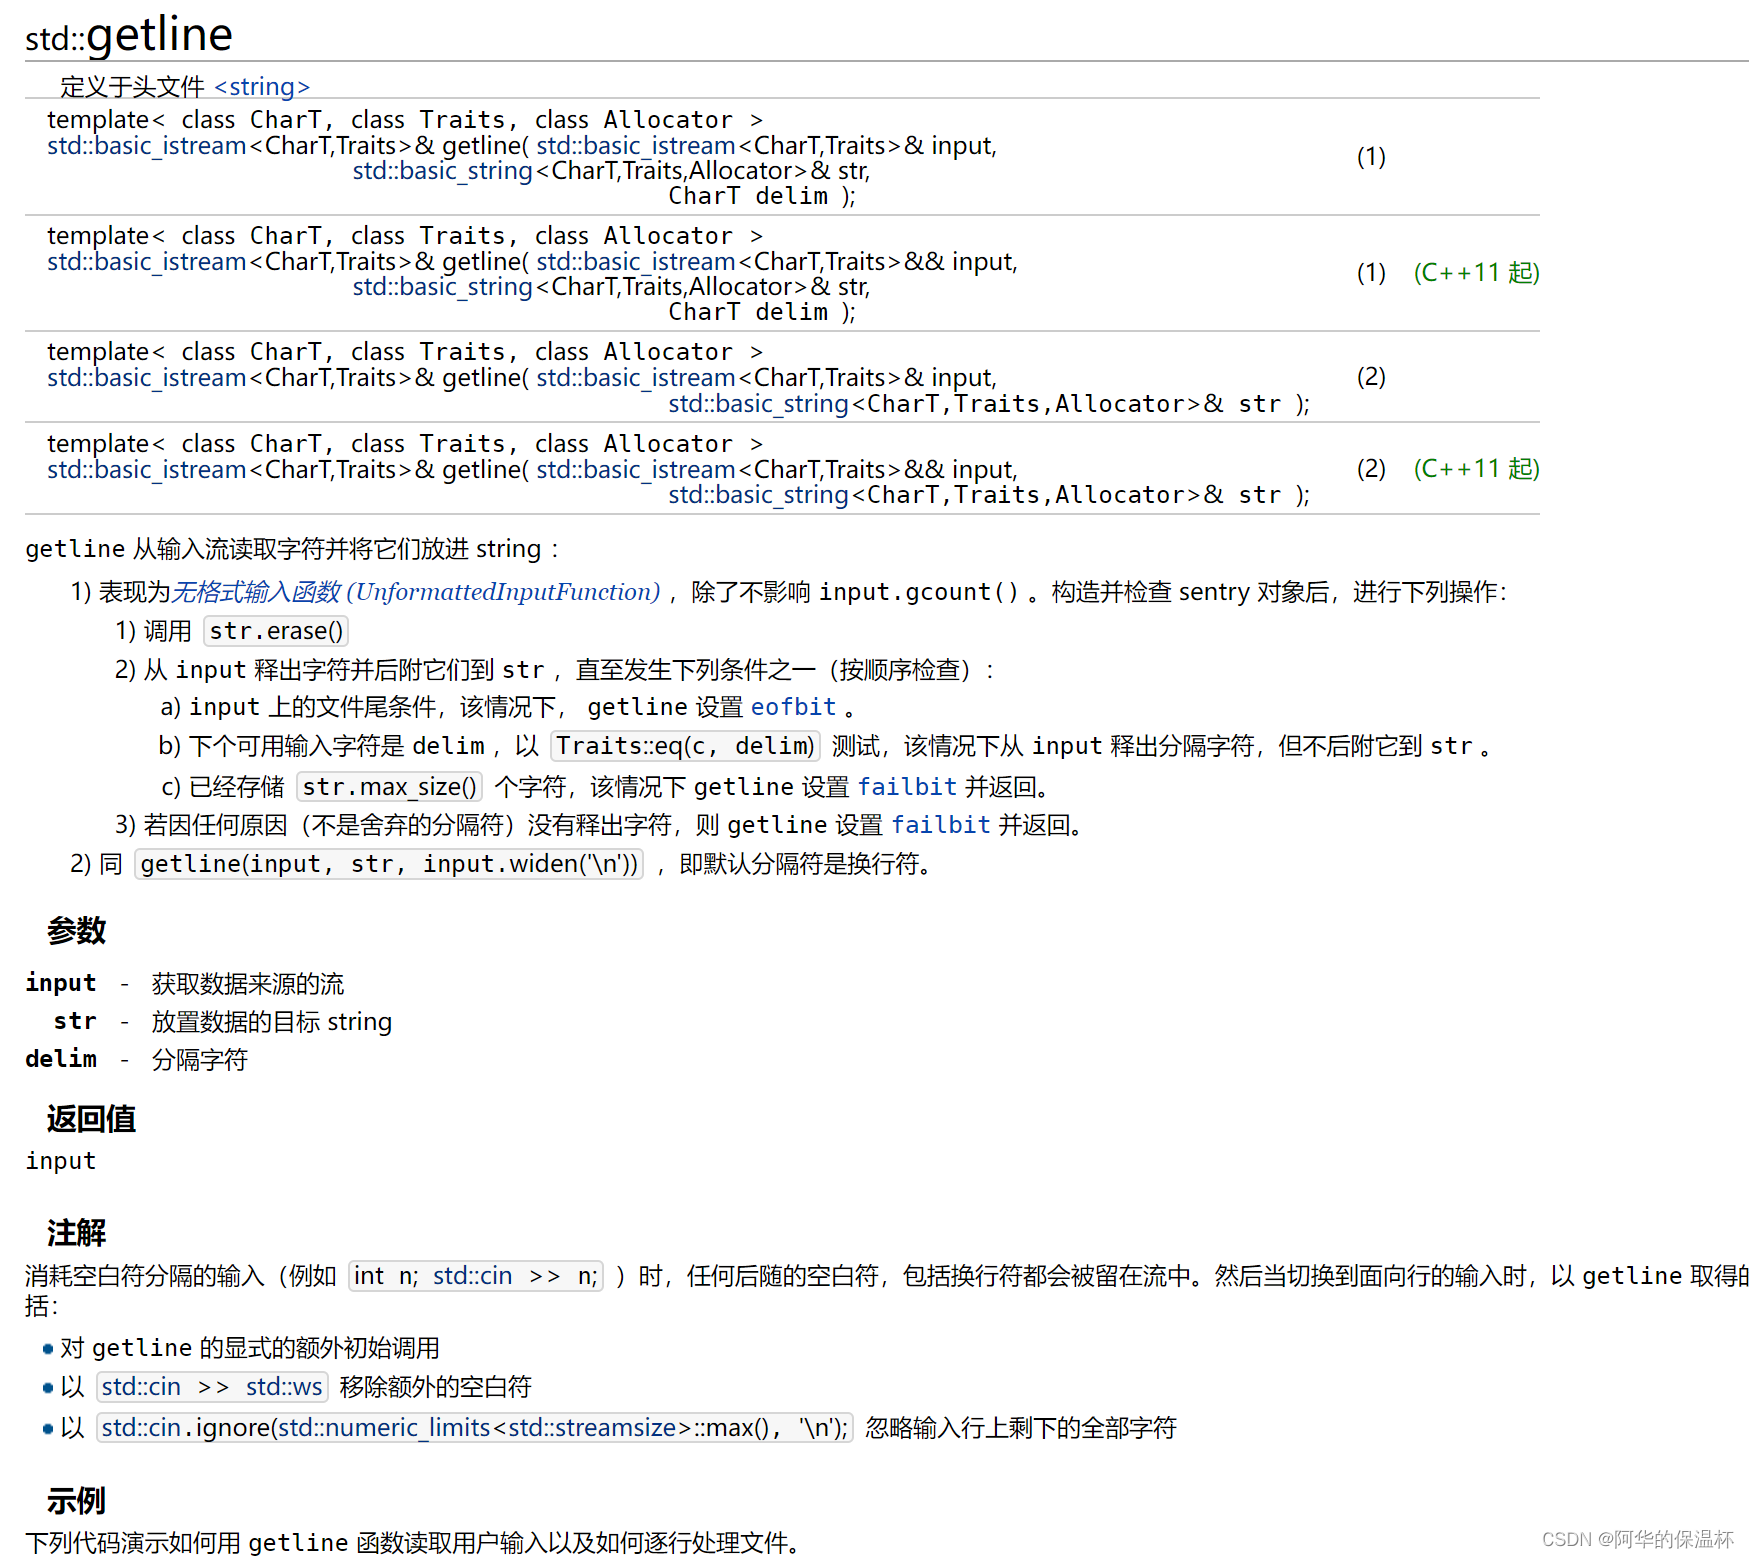
Task: Click std::basic_string in overload (2)
Action: coord(758,404)
